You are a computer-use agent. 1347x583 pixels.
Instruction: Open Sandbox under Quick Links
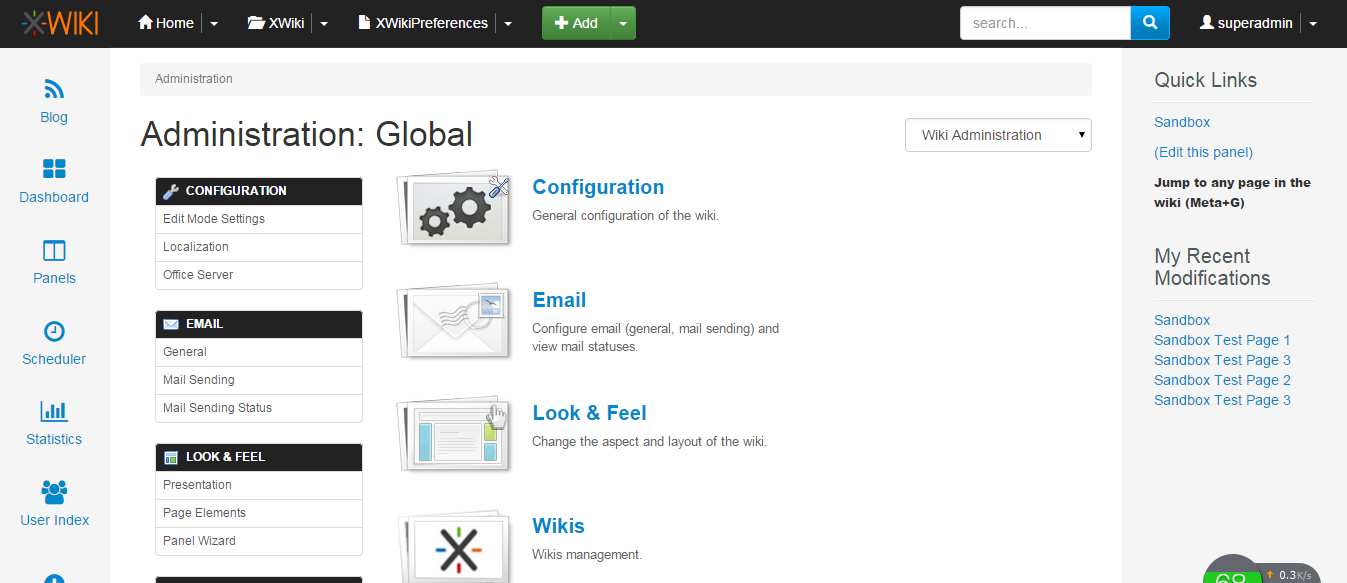[1182, 122]
